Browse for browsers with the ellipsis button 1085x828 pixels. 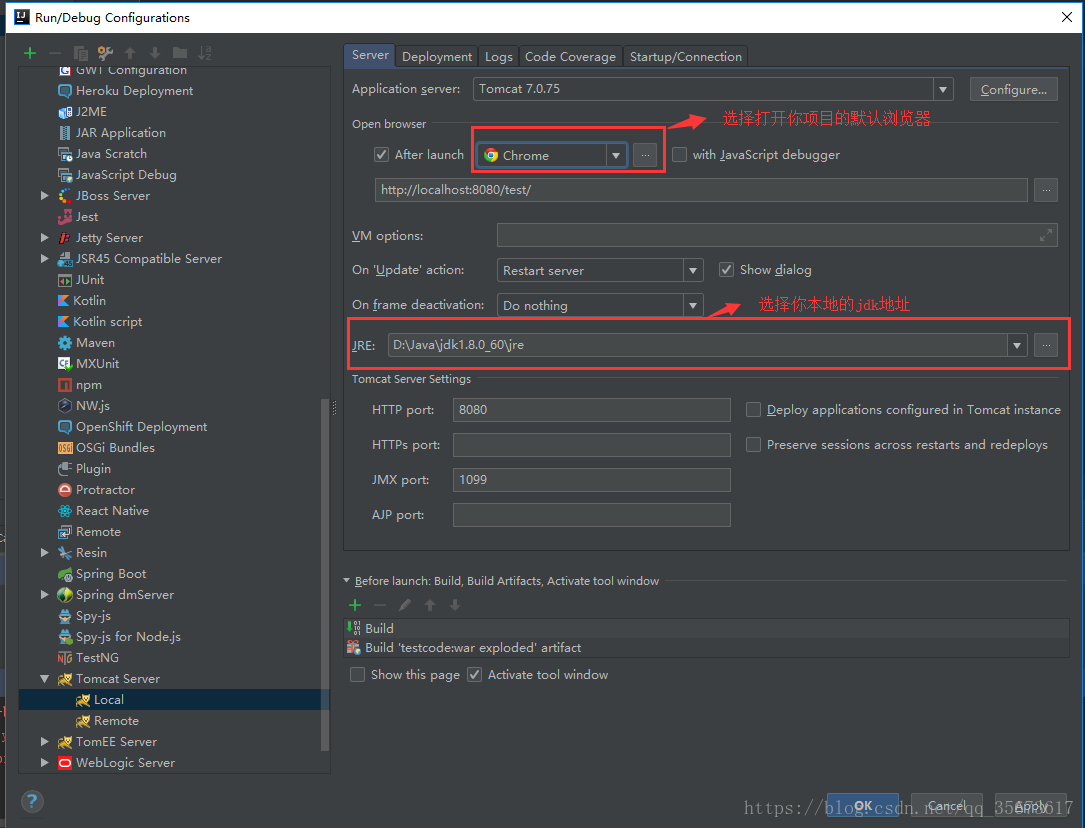pos(645,155)
